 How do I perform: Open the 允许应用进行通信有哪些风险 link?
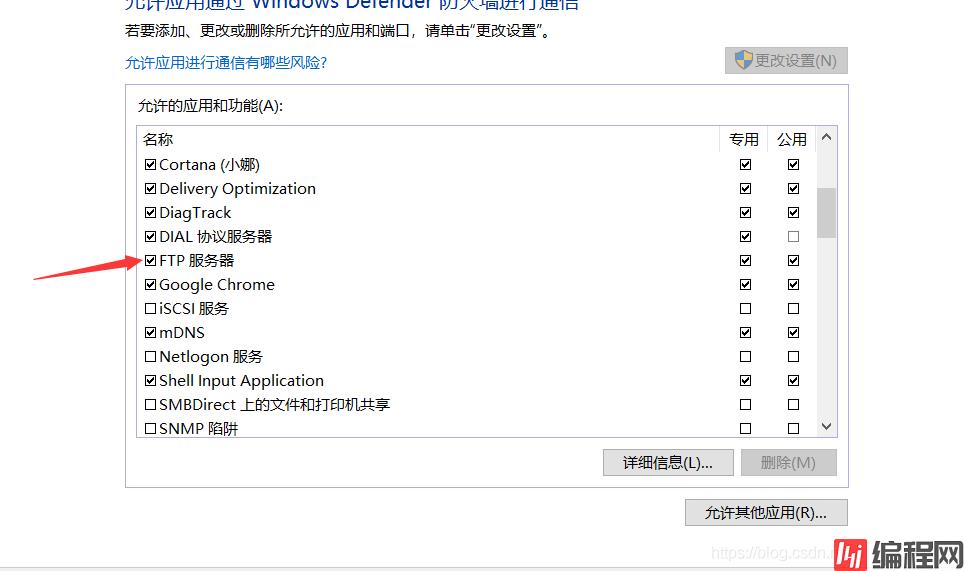[226, 63]
